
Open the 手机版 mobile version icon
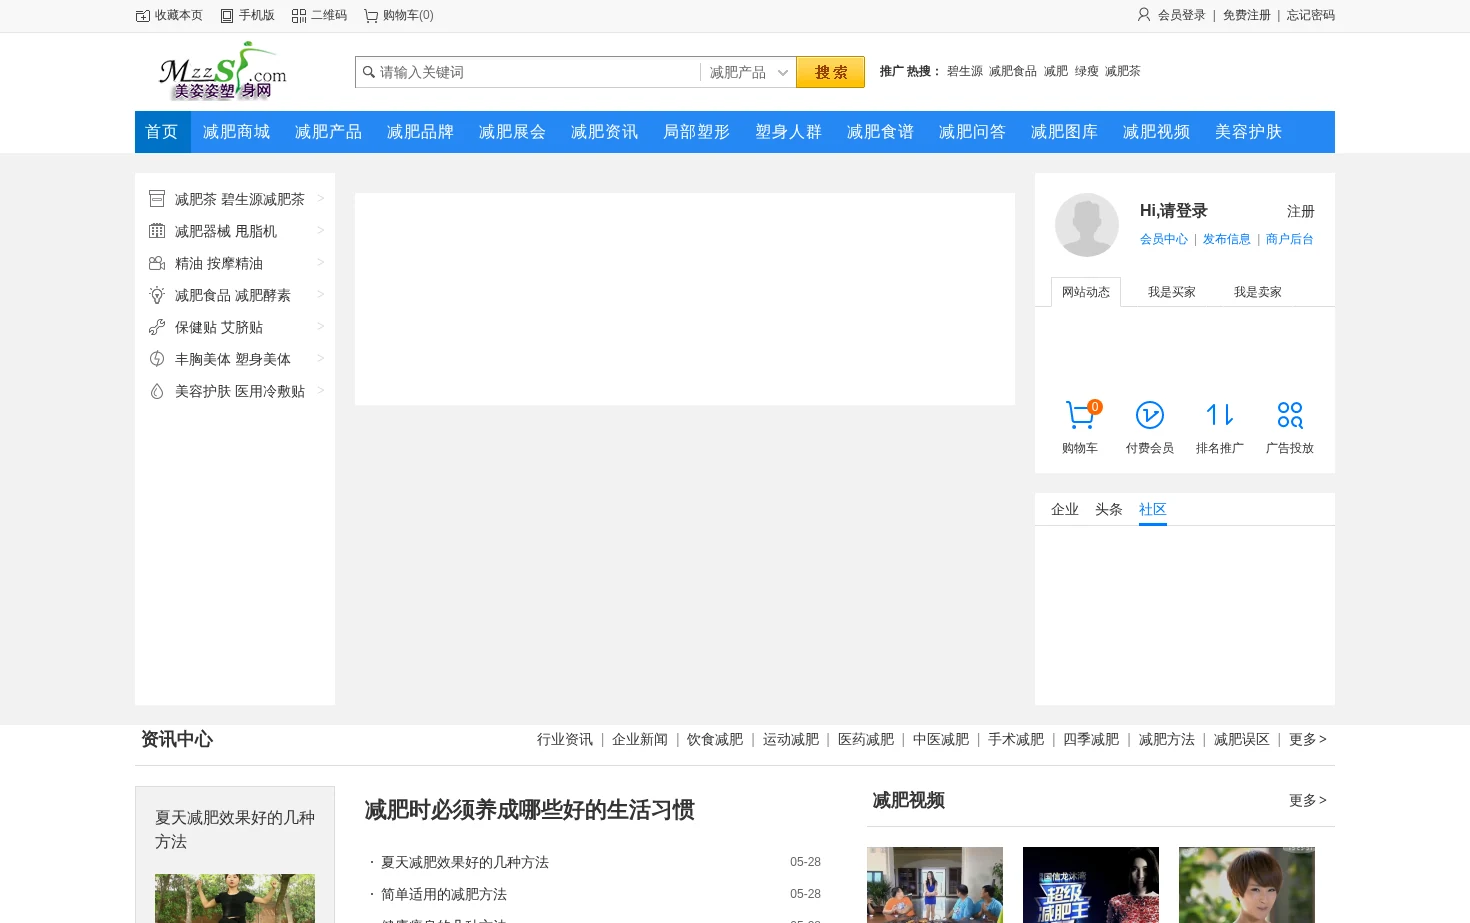tap(227, 16)
